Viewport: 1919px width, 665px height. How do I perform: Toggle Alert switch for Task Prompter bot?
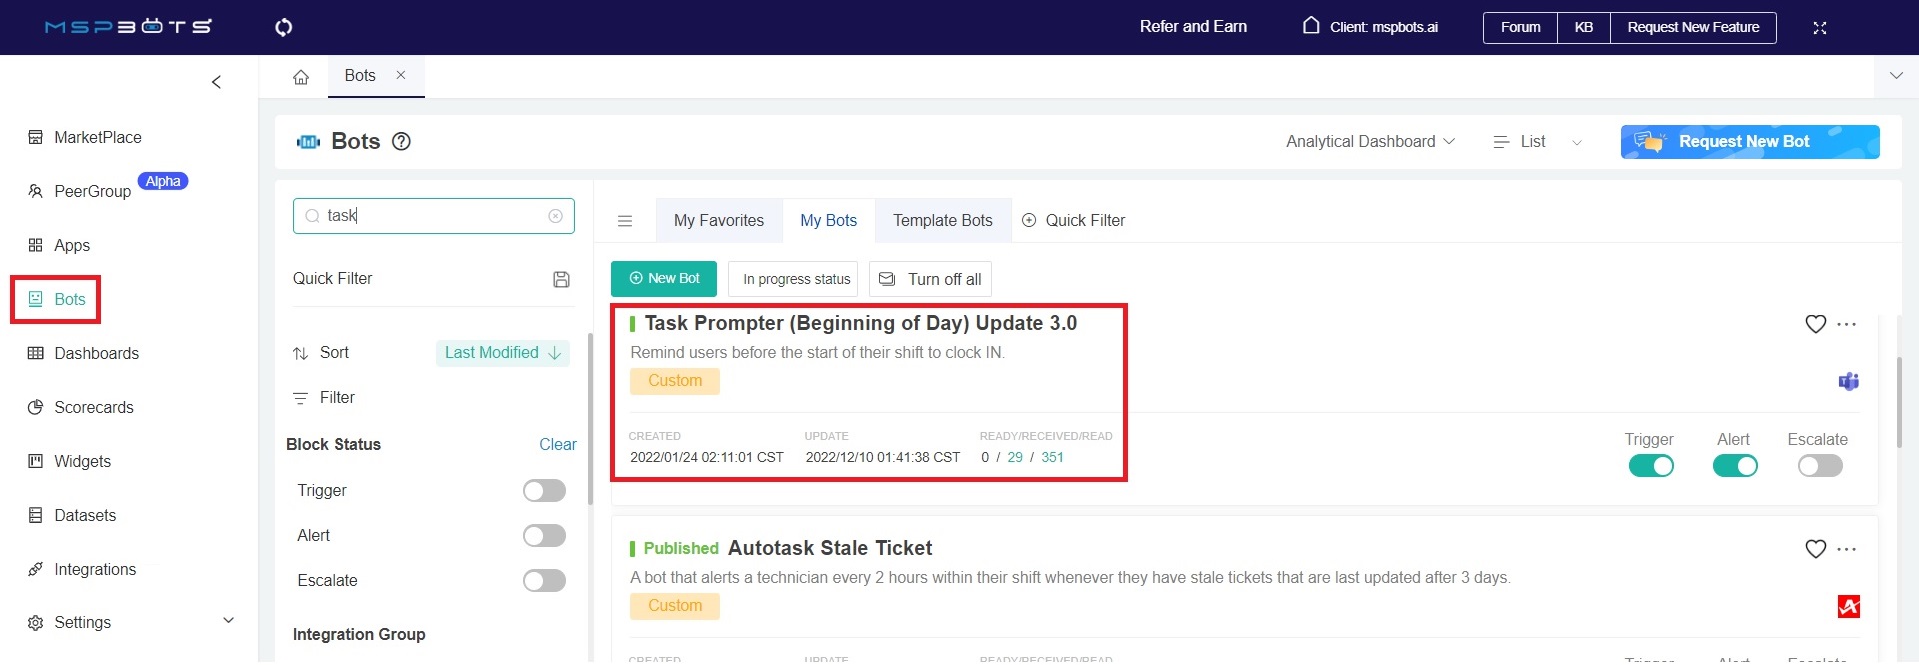pyautogui.click(x=1735, y=466)
